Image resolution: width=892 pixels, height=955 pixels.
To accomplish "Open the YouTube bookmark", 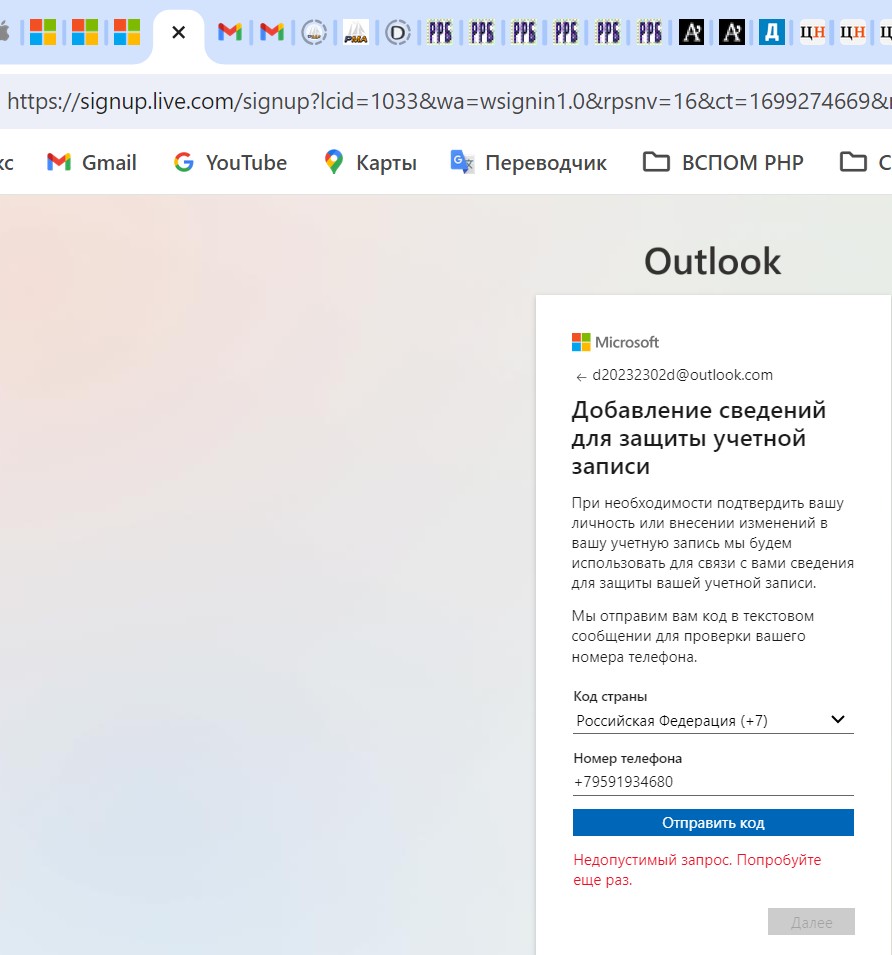I will [x=230, y=163].
